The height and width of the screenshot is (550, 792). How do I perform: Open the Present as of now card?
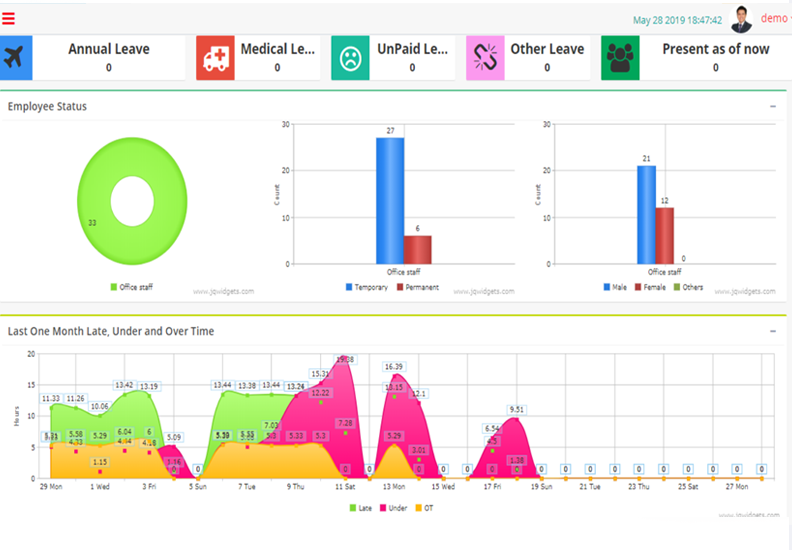click(x=715, y=58)
